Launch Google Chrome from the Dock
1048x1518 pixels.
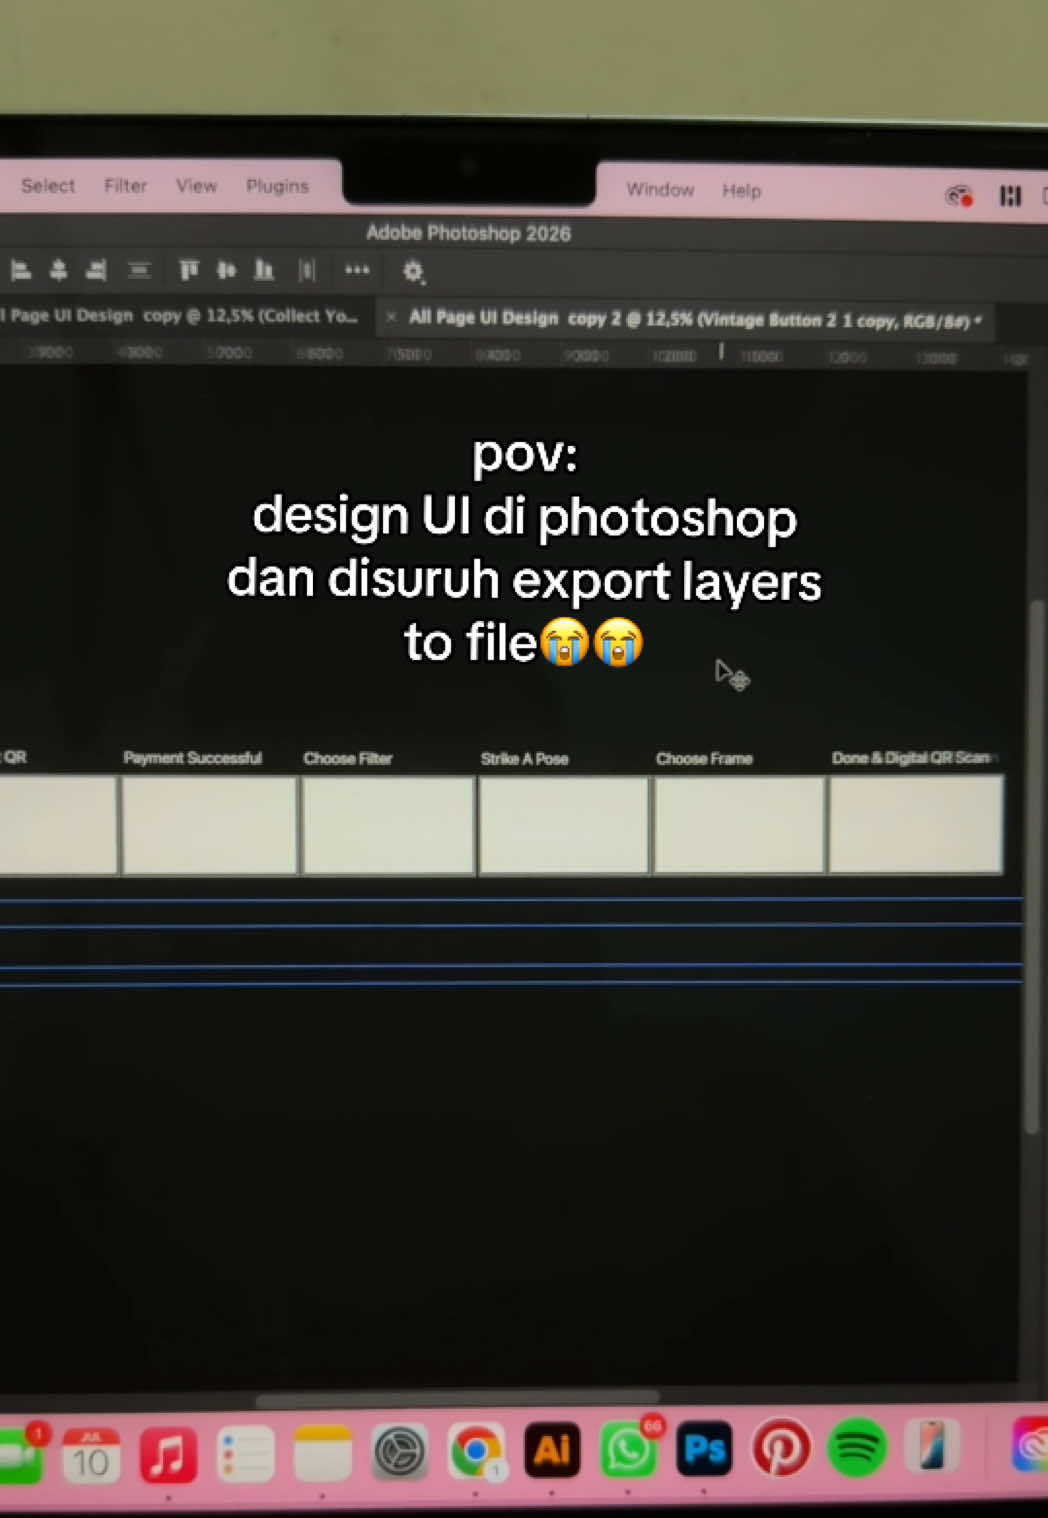[476, 1451]
